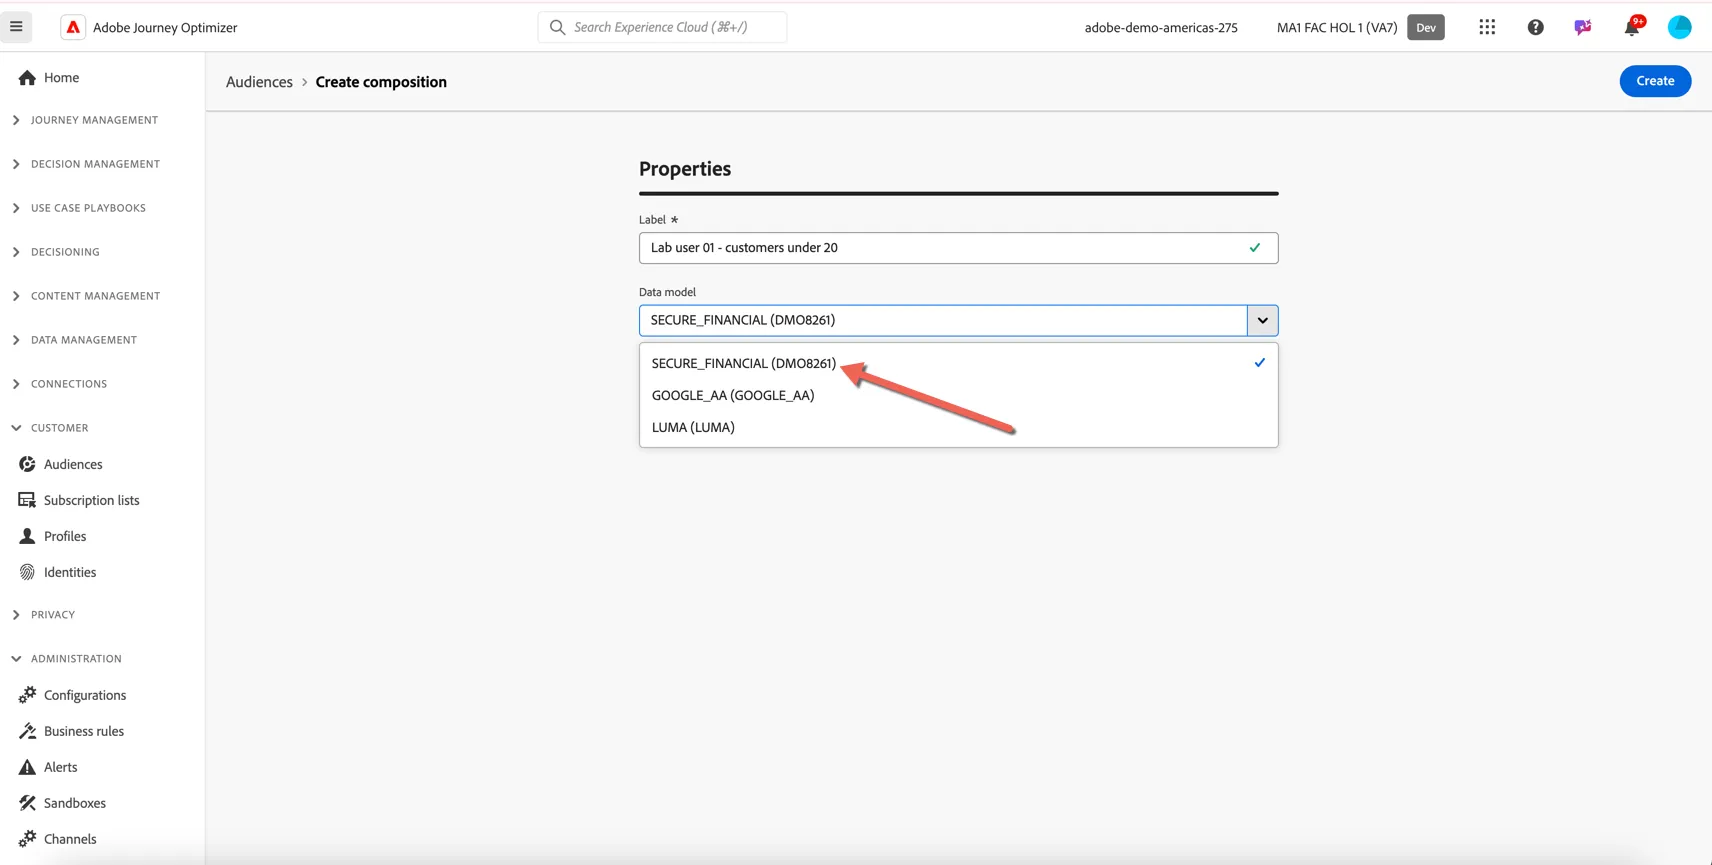Screen dimensions: 1712x865
Task: Open the notifications bell
Action: [x=1631, y=27]
